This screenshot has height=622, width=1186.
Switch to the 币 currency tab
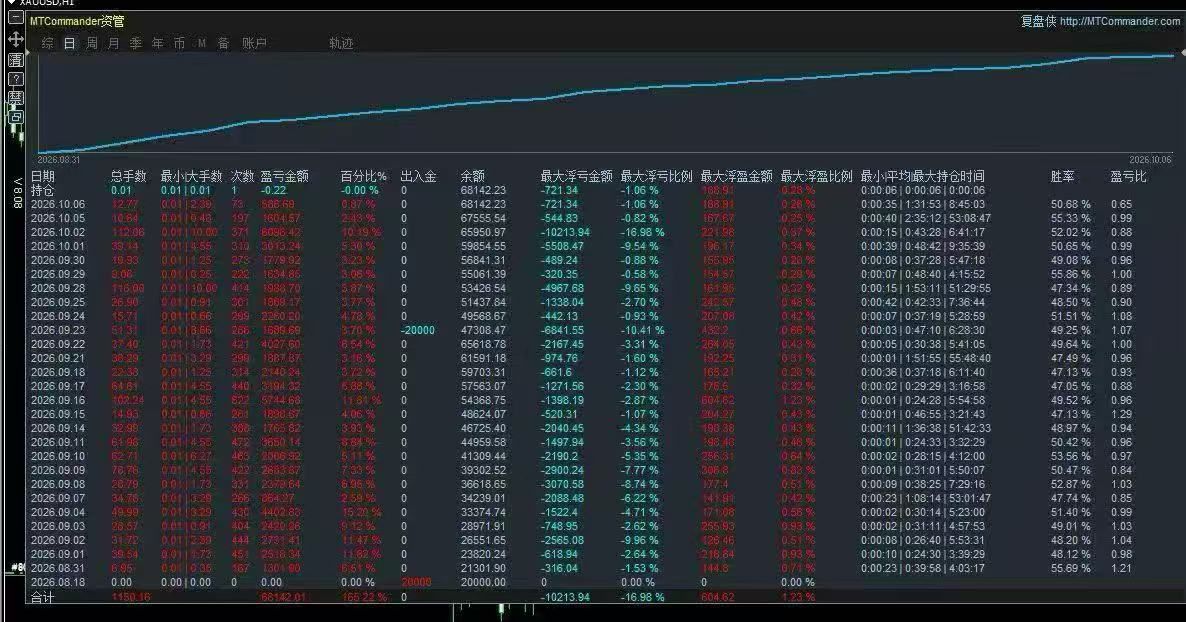[x=179, y=43]
